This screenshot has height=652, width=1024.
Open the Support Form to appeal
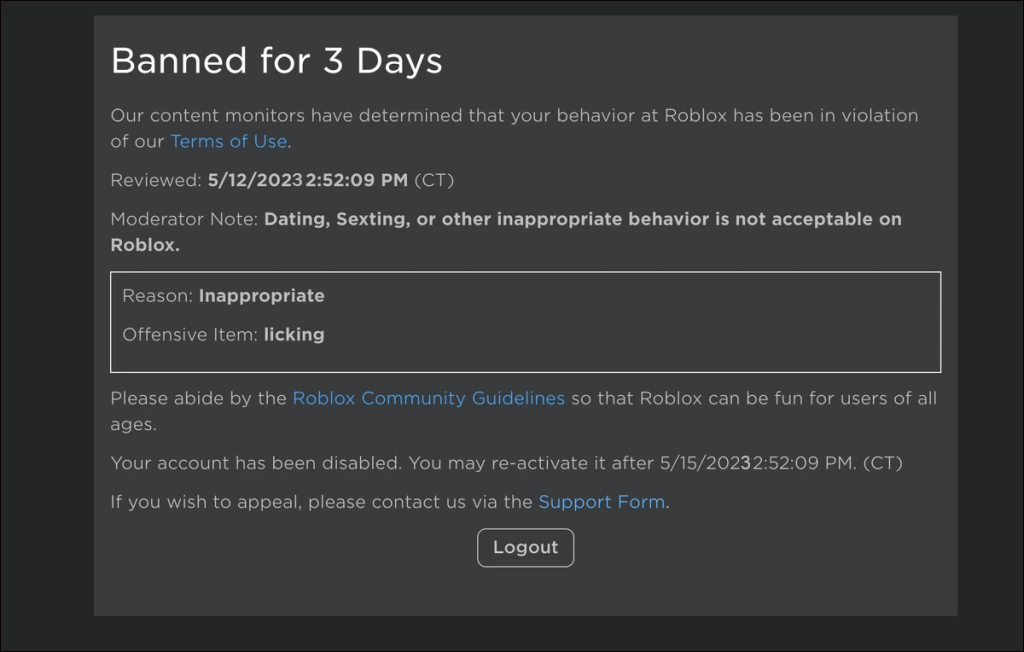pyautogui.click(x=601, y=501)
